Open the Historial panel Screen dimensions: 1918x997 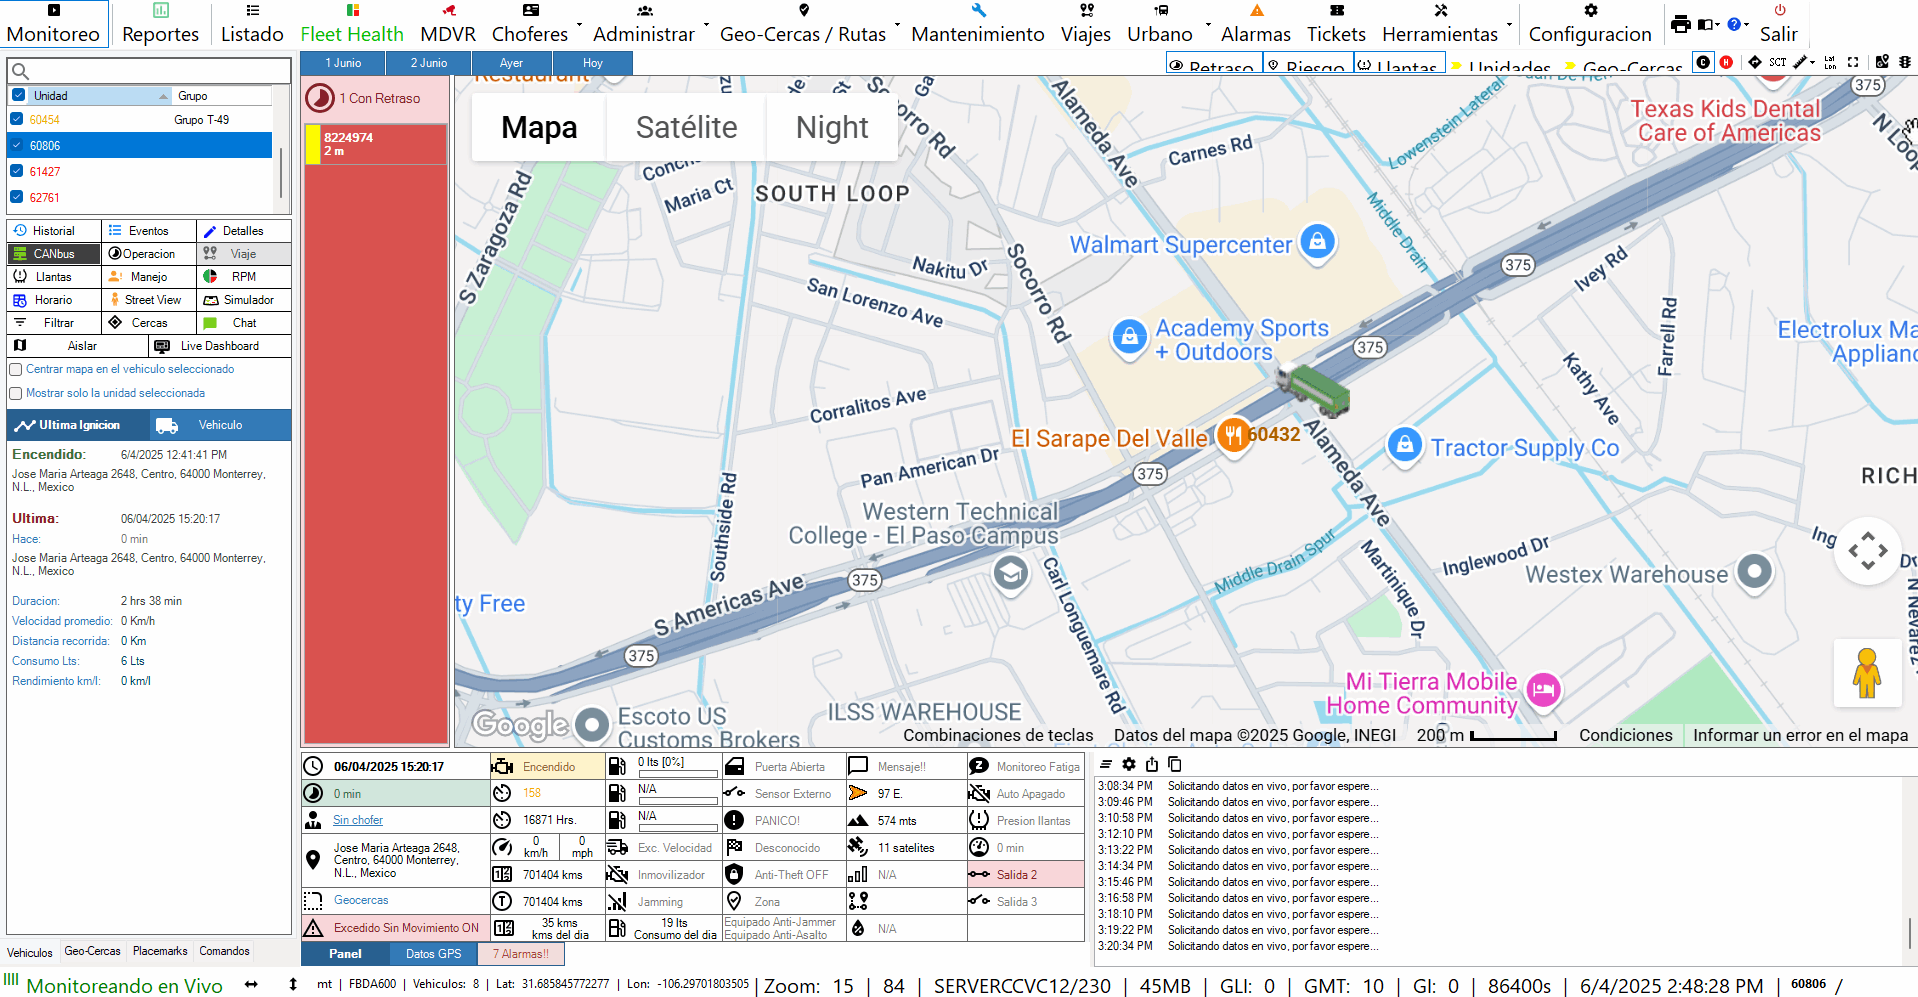point(54,231)
